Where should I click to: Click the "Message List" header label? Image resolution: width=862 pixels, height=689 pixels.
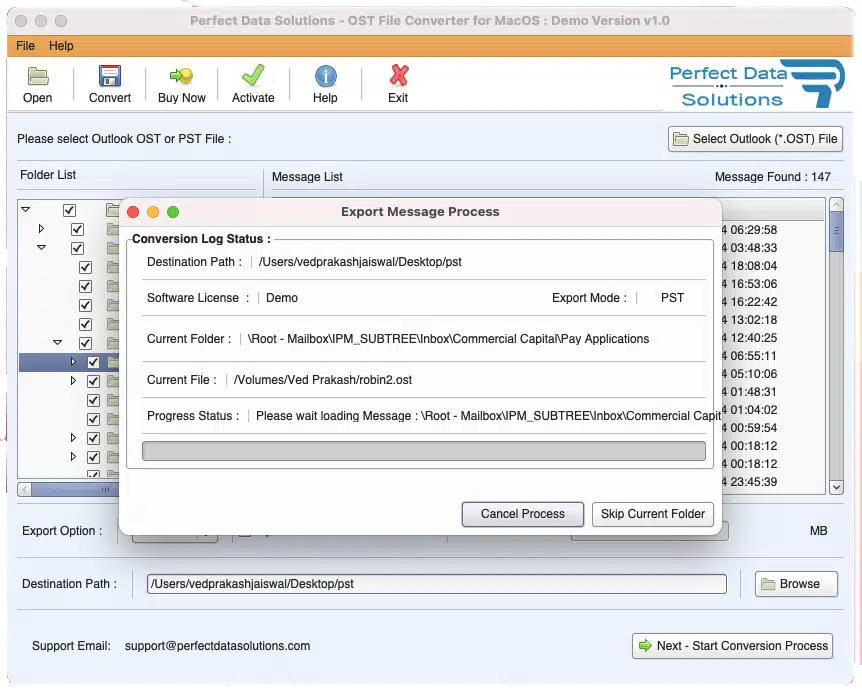tap(307, 177)
